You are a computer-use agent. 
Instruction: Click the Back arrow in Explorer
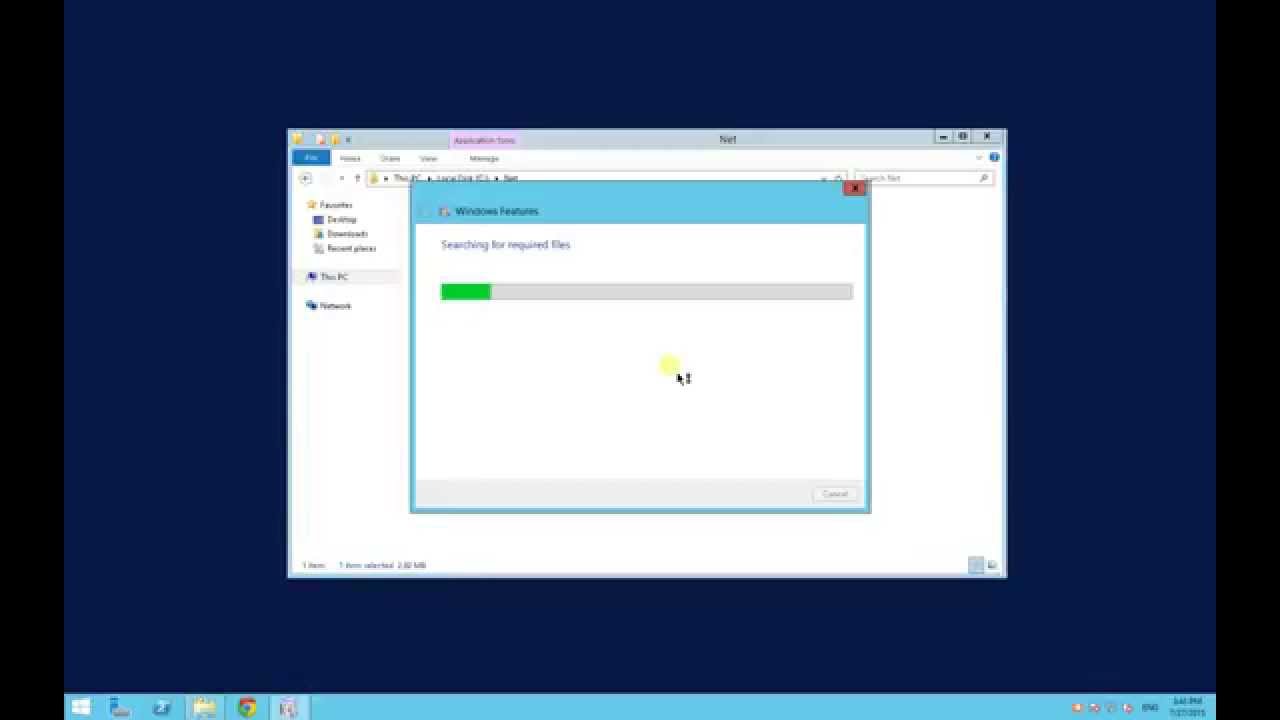[x=305, y=178]
